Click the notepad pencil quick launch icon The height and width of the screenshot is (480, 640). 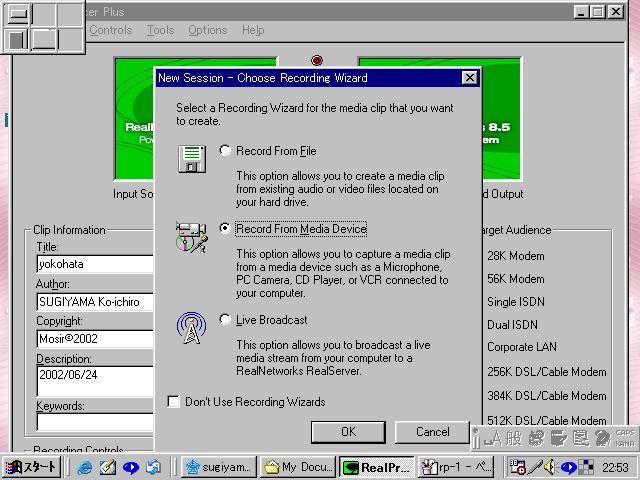[x=108, y=467]
